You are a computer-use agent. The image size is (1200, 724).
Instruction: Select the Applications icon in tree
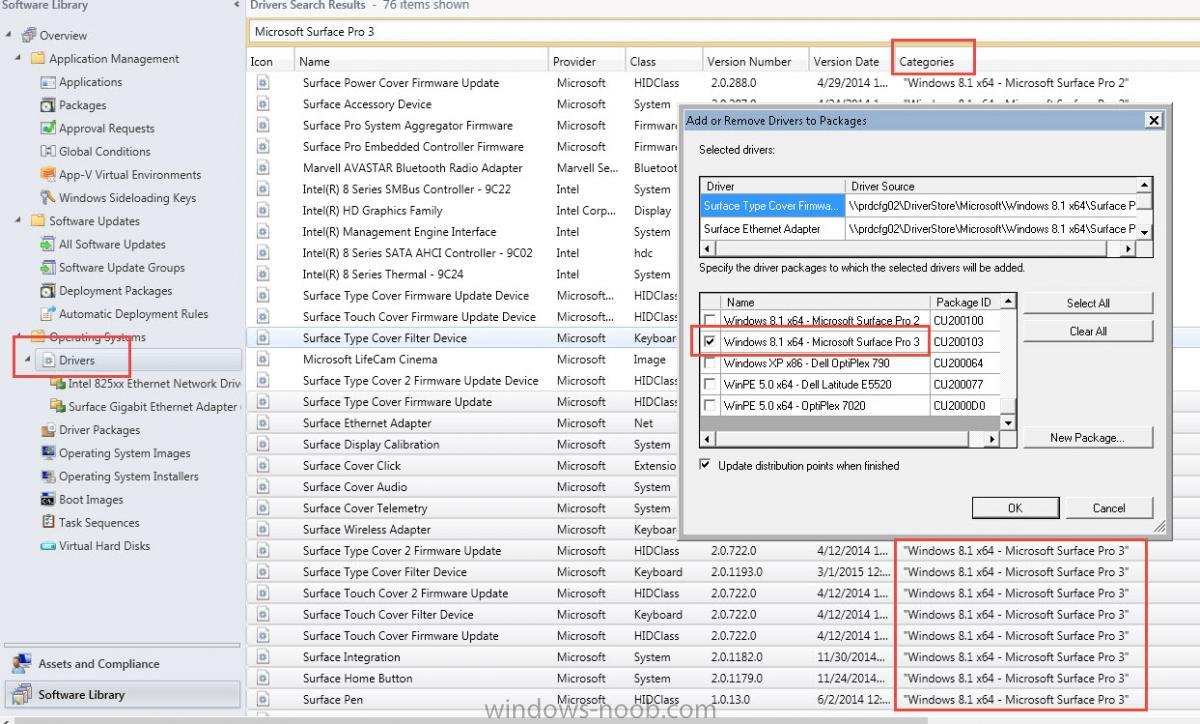coord(48,82)
